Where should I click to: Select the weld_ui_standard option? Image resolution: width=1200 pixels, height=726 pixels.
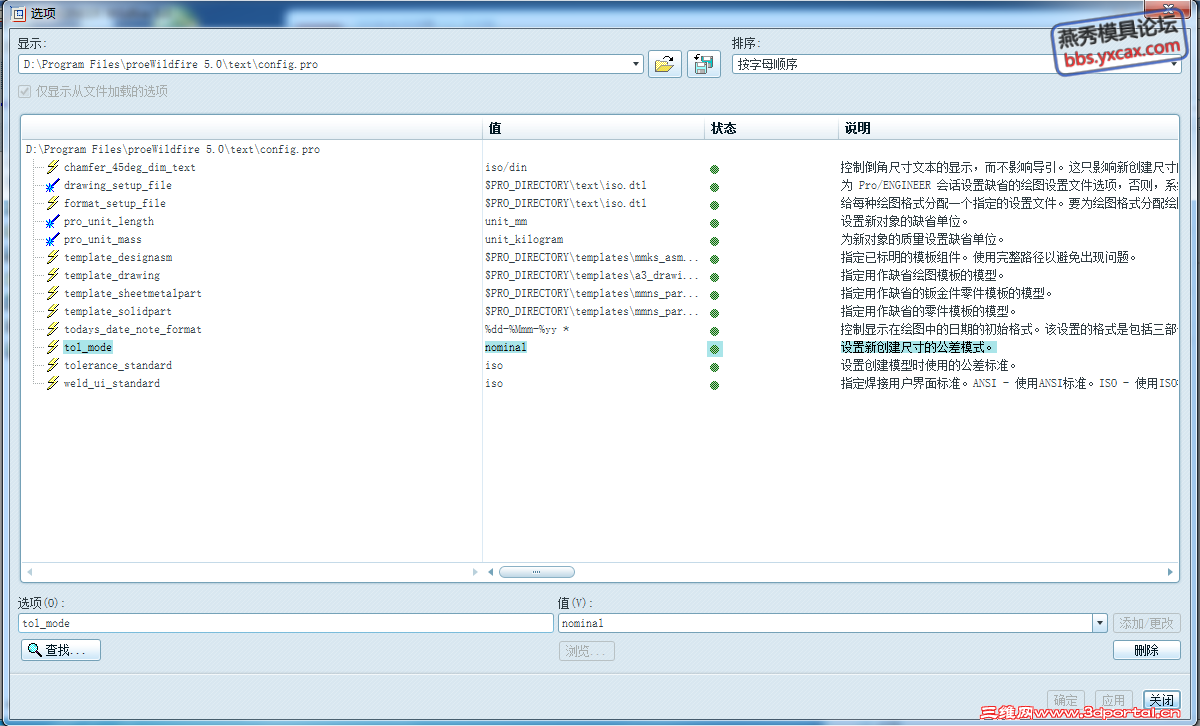tap(112, 383)
